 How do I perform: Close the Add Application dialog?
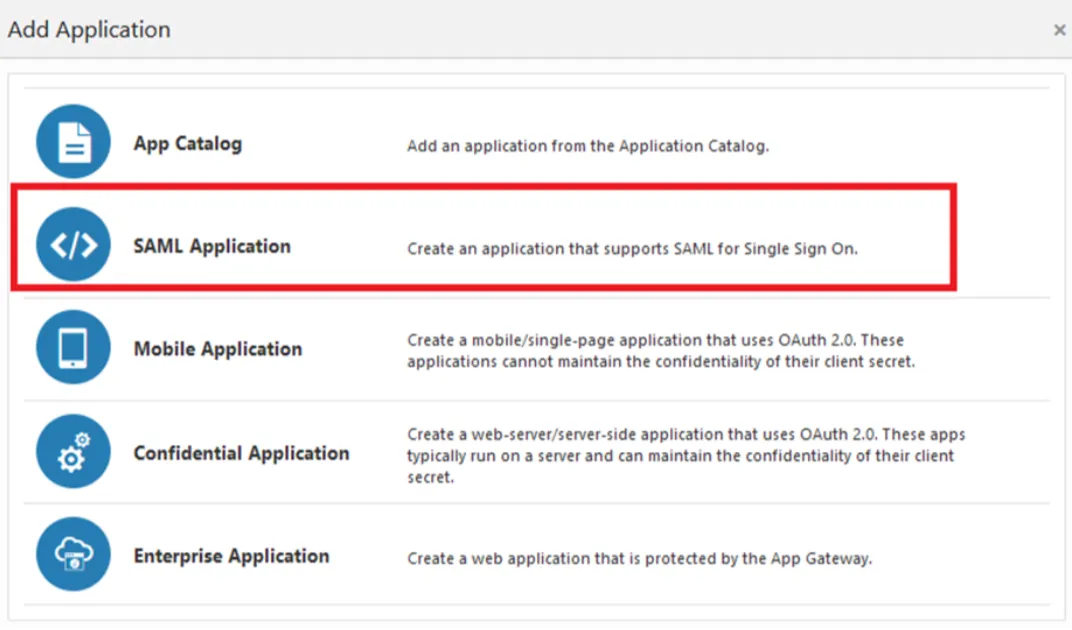pos(1059,30)
